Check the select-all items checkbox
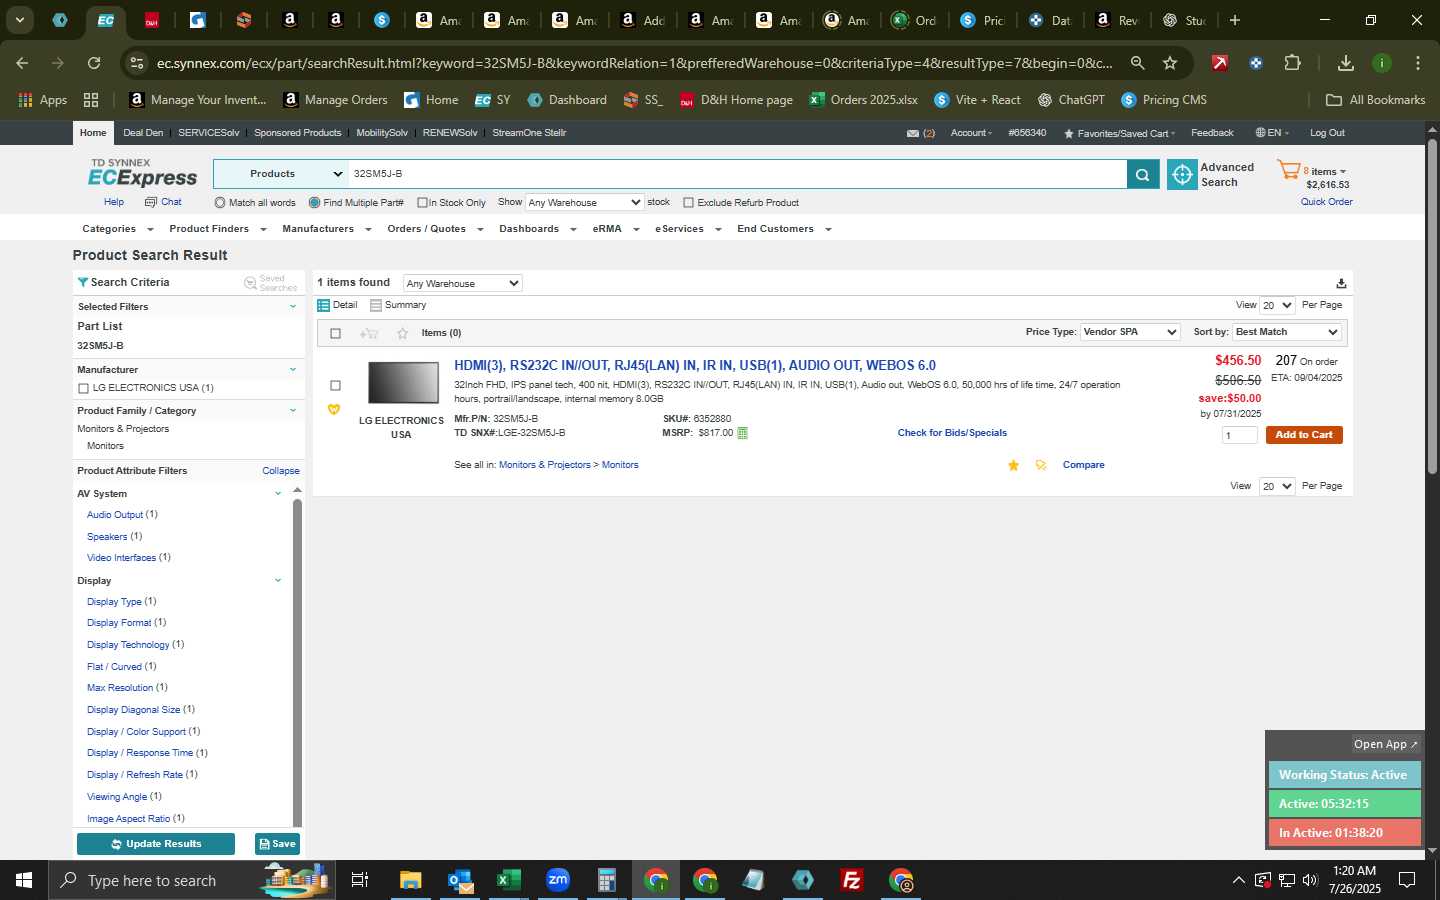This screenshot has width=1440, height=900. [335, 333]
